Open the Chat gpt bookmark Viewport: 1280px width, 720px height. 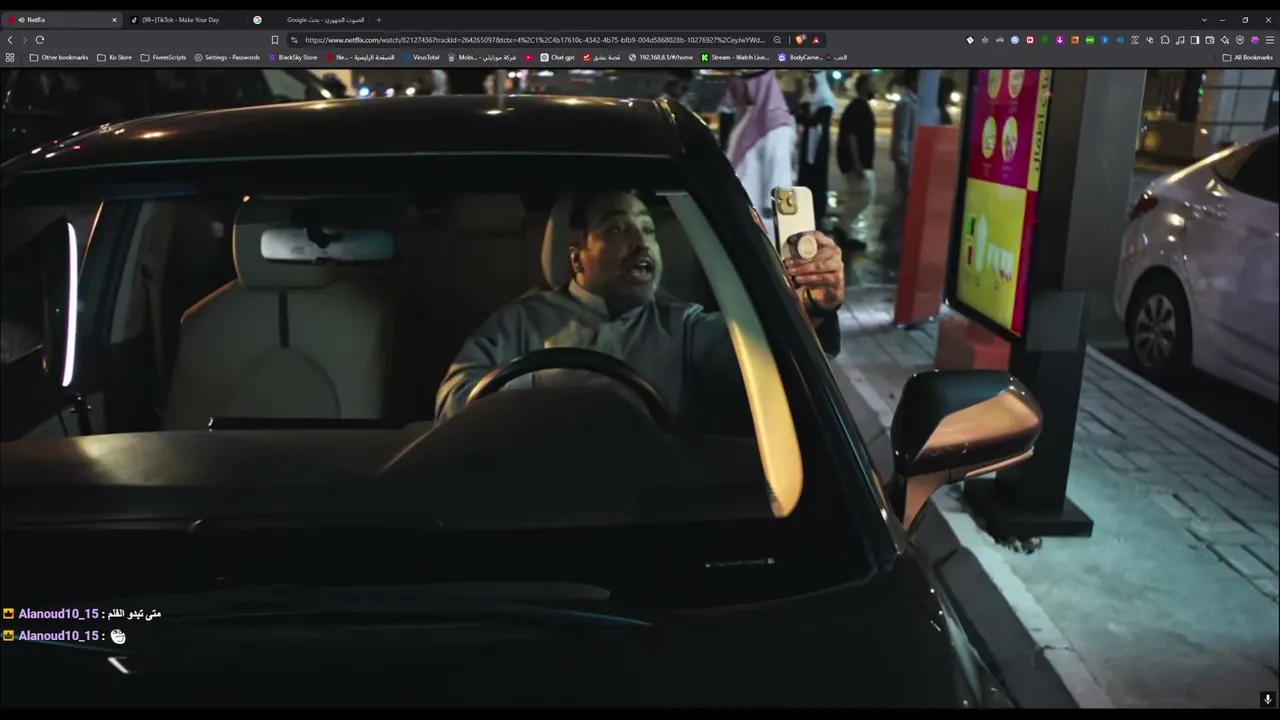coord(558,58)
